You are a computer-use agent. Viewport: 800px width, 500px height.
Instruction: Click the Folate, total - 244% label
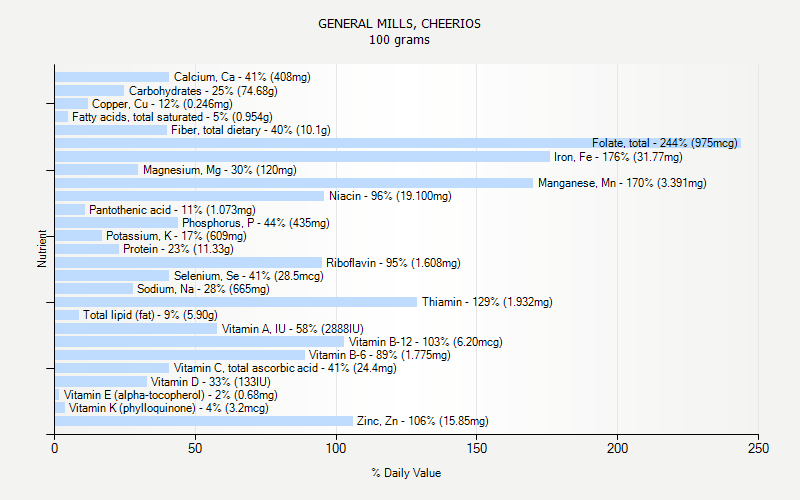pyautogui.click(x=665, y=143)
